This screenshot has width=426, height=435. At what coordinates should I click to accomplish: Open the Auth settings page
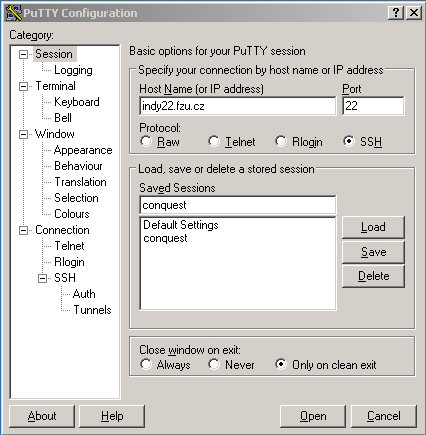(84, 294)
